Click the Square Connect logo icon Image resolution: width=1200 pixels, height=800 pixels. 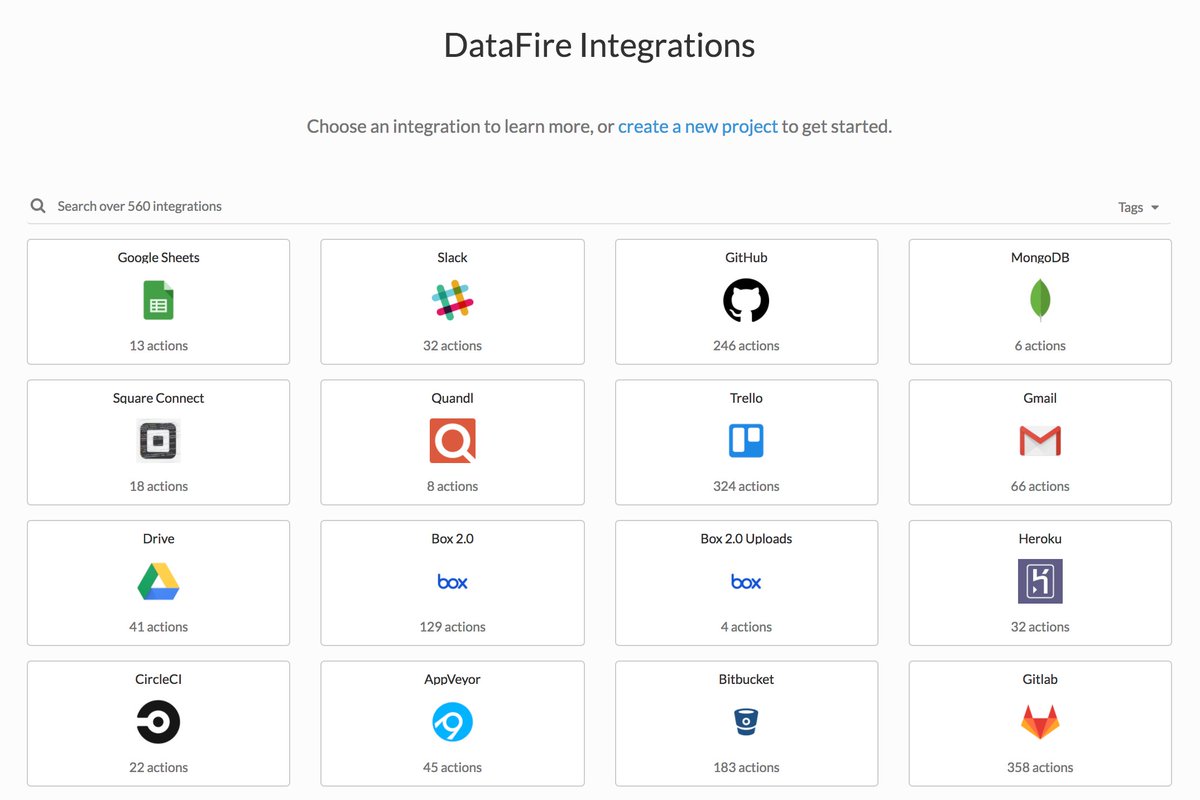pos(158,441)
